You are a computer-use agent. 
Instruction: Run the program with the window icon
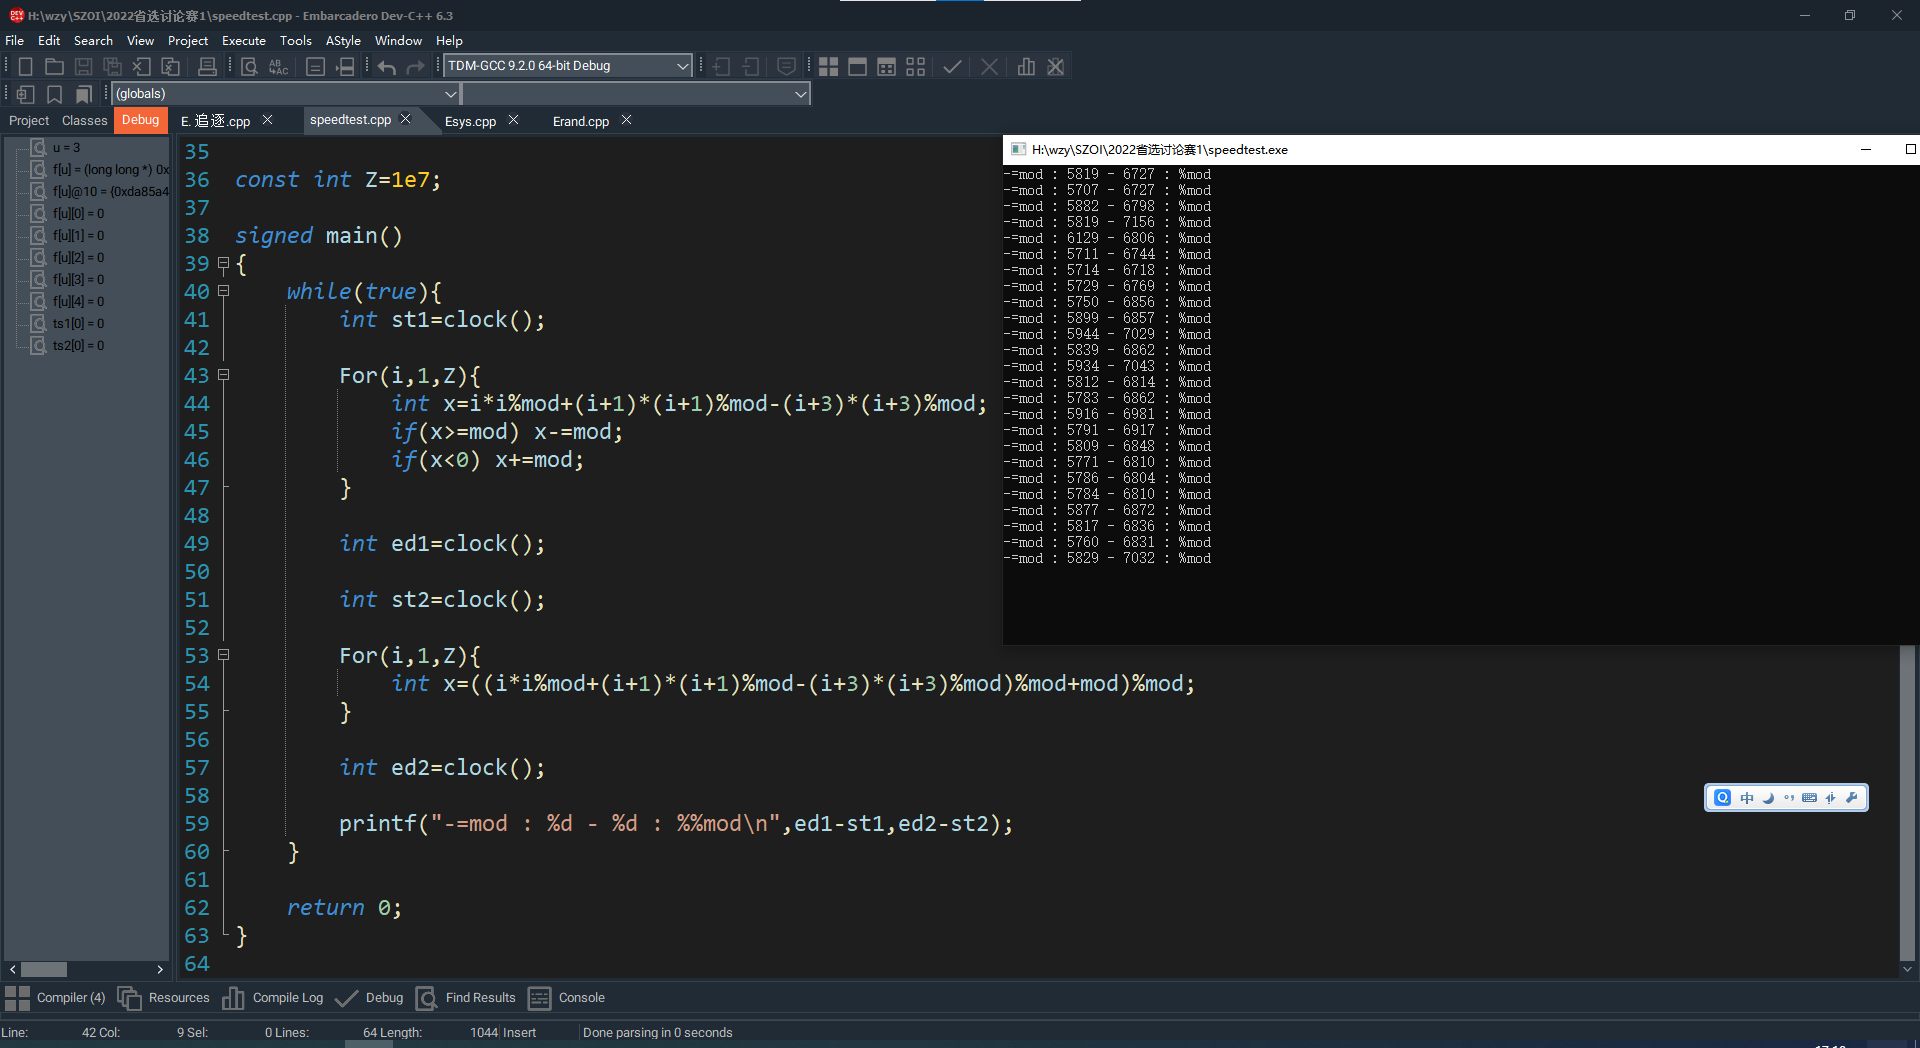pyautogui.click(x=857, y=66)
